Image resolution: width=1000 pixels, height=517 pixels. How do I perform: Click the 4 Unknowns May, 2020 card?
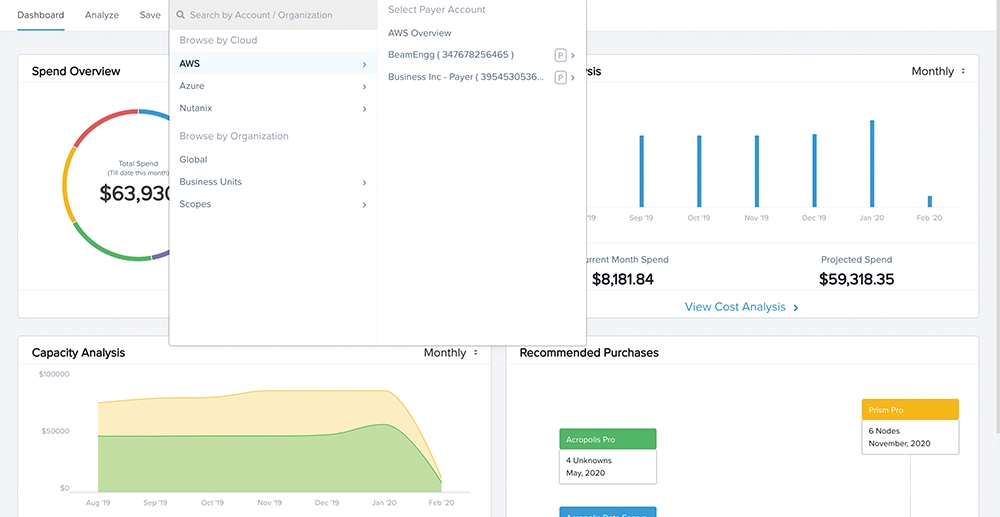[x=608, y=467]
